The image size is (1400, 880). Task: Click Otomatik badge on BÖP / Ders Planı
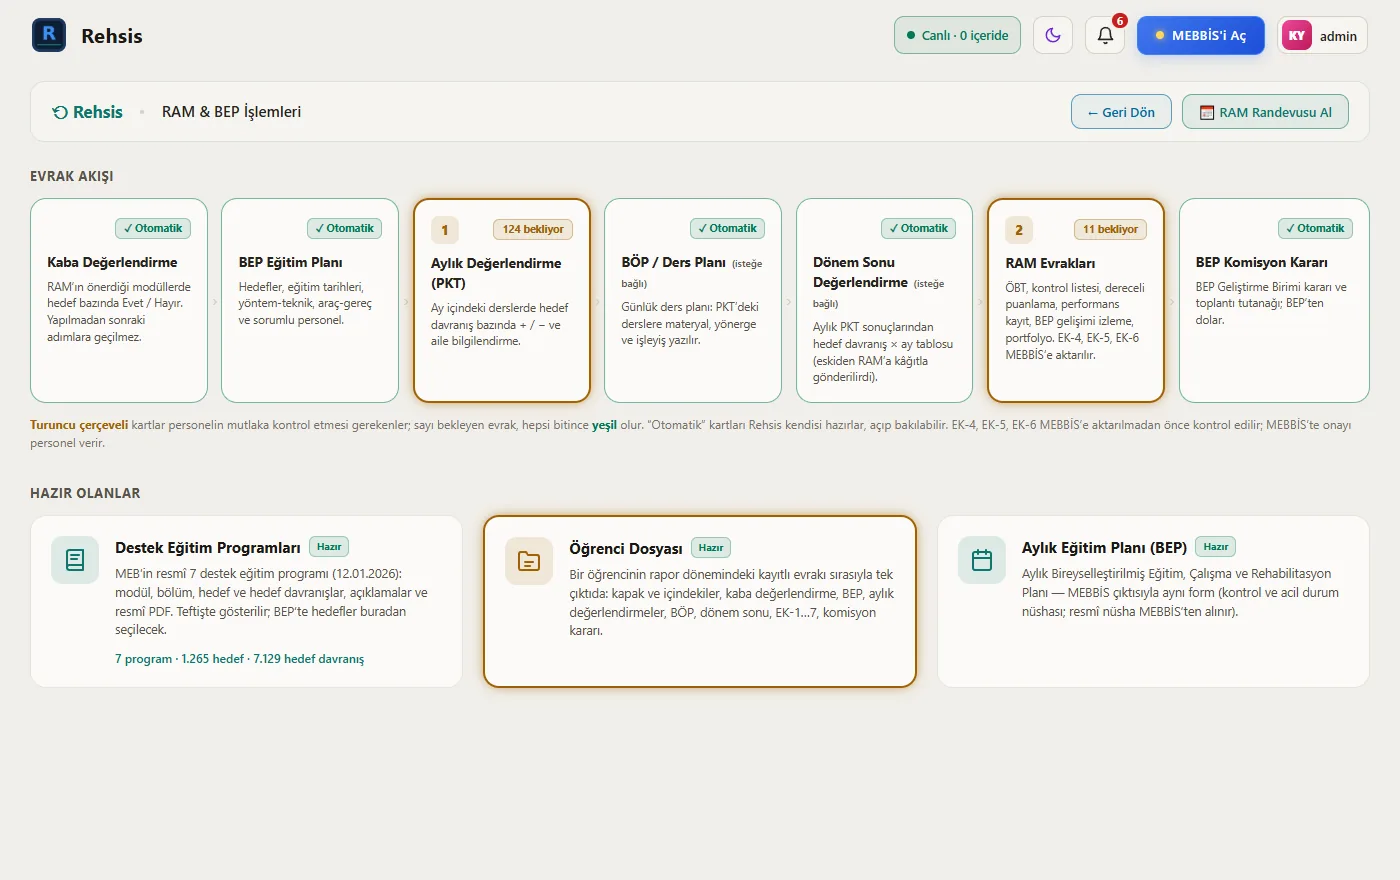[727, 228]
